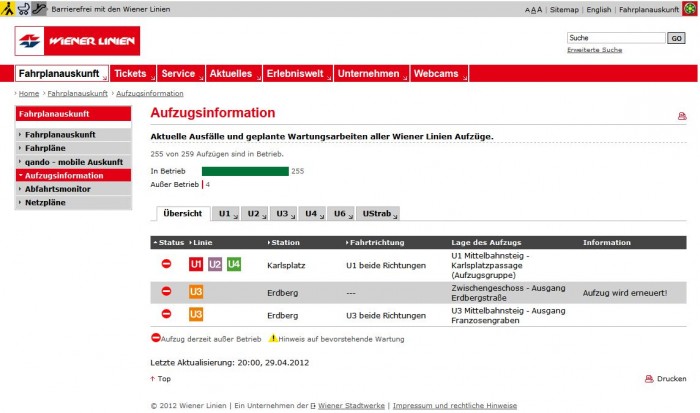Click Home in the breadcrumb
This screenshot has width=700, height=413.
(29, 93)
